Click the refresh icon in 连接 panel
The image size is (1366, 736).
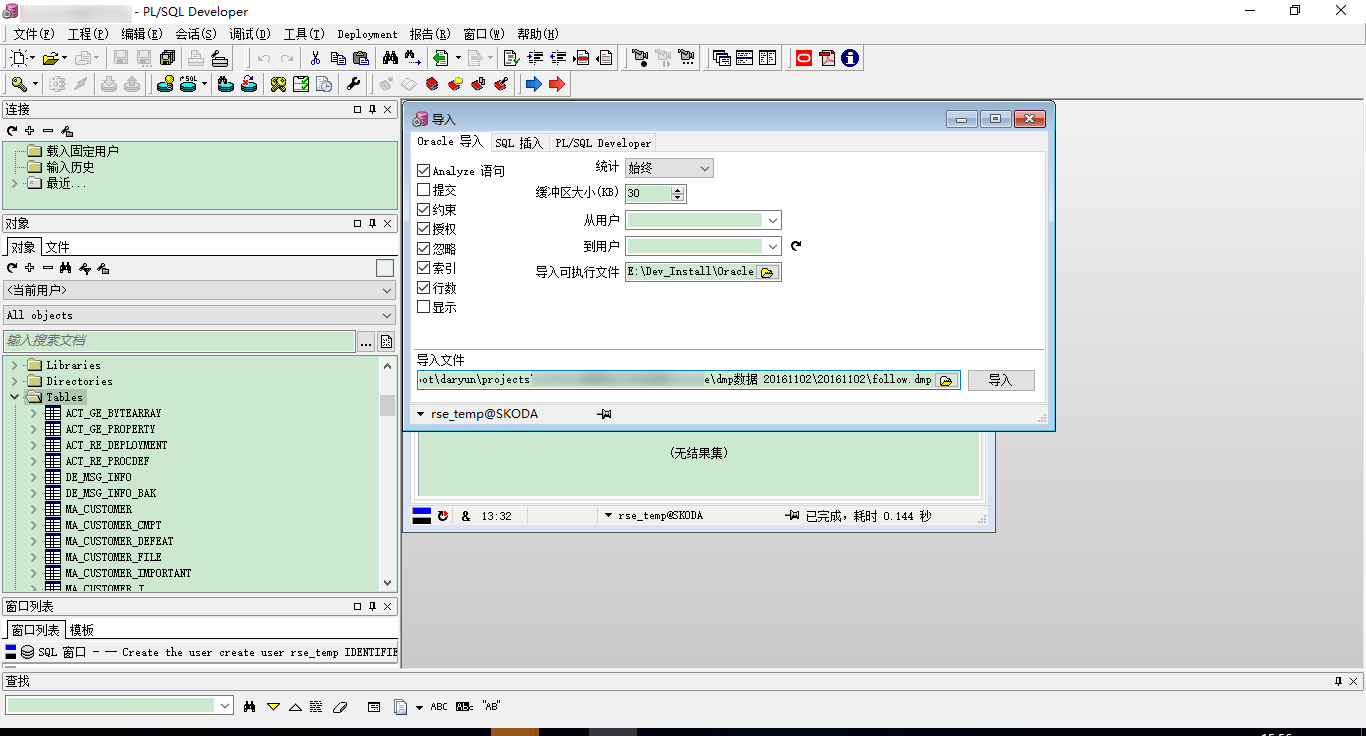pos(12,131)
